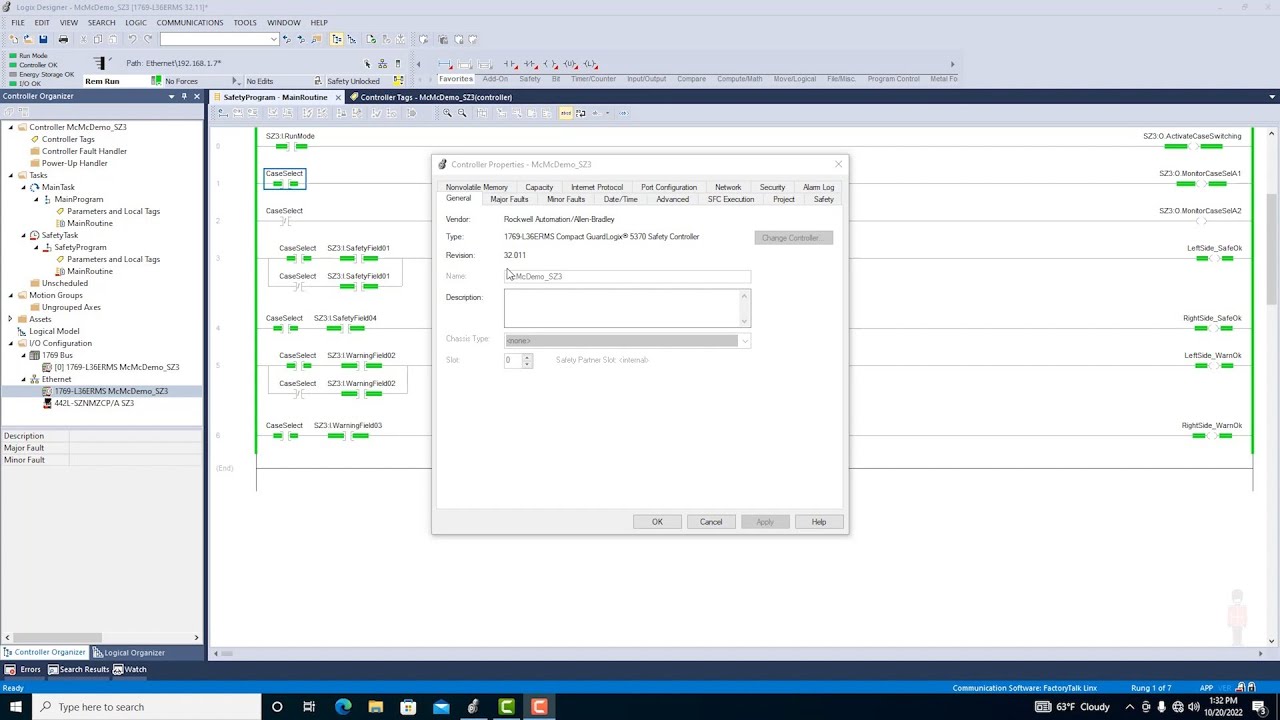
Task: Close the Controller Properties dialog
Action: click(x=838, y=164)
